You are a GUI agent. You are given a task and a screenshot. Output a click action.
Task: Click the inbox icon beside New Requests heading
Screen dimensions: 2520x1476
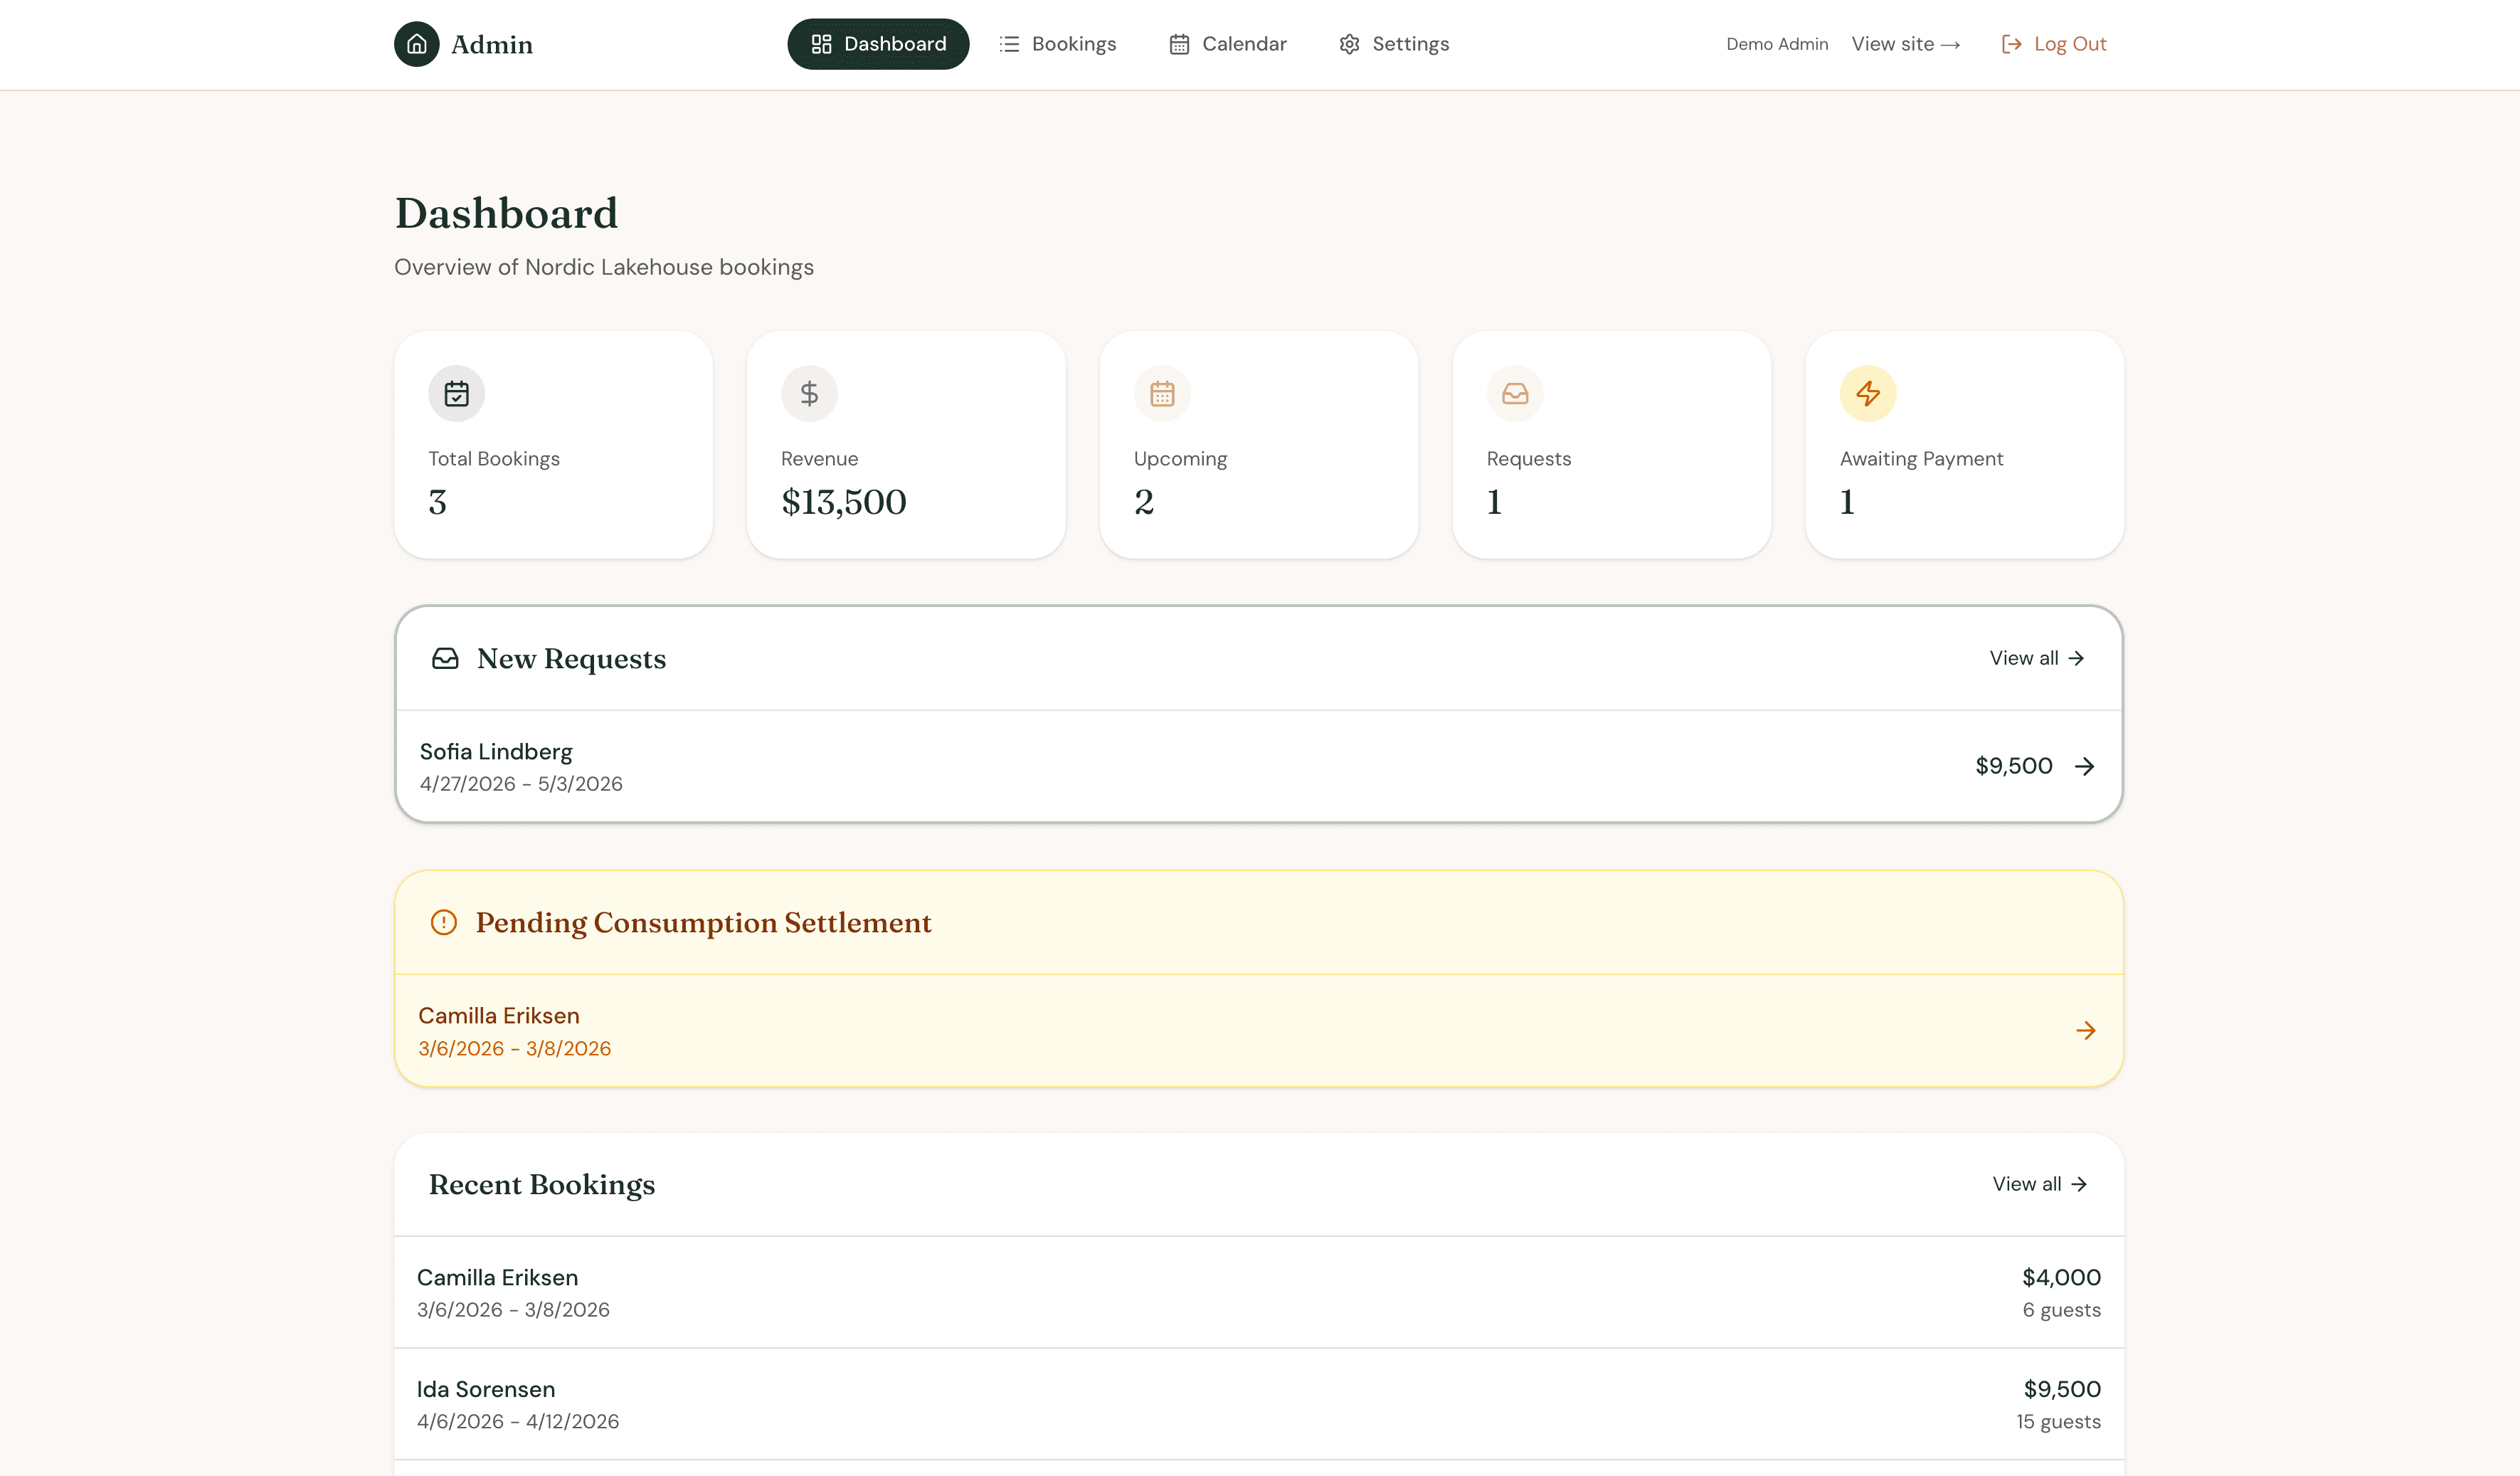[x=446, y=658]
